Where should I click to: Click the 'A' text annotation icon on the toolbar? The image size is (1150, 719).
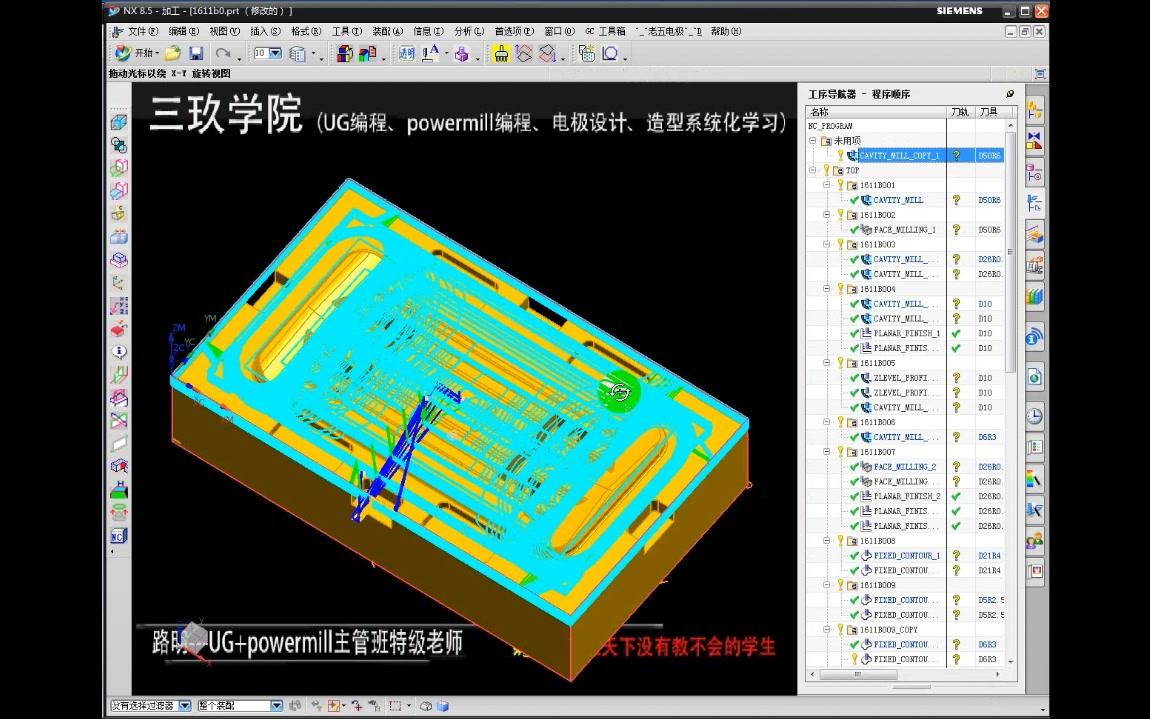point(427,53)
